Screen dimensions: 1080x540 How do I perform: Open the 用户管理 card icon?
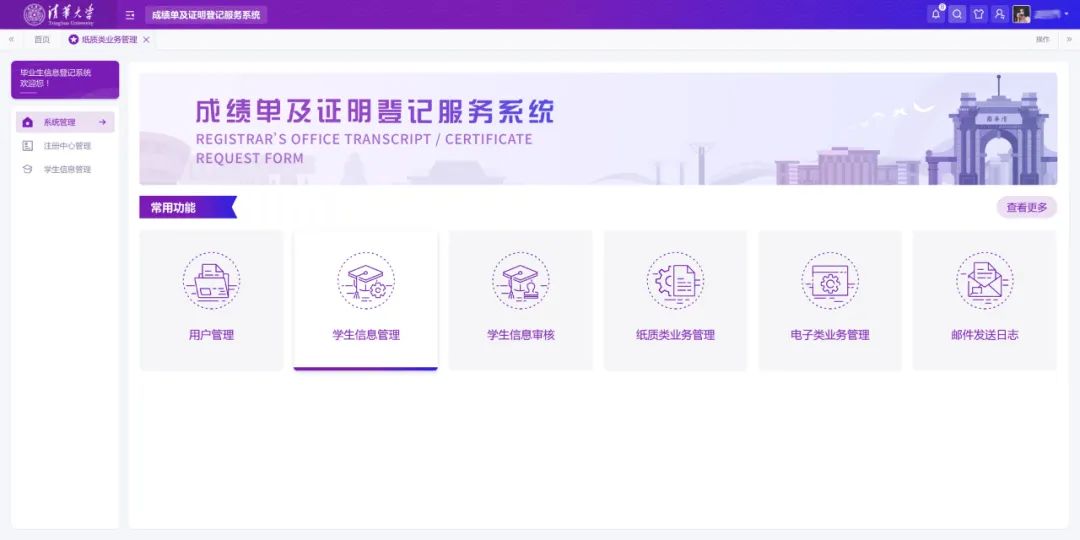[x=211, y=281]
